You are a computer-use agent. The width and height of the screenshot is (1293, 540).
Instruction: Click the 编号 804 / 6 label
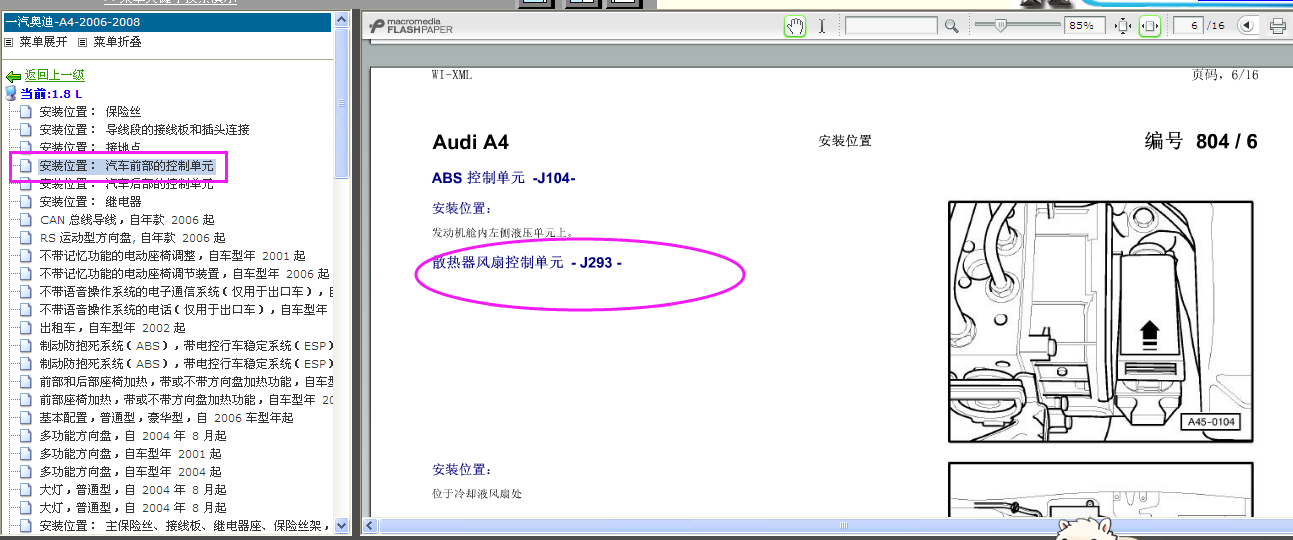click(x=1201, y=141)
